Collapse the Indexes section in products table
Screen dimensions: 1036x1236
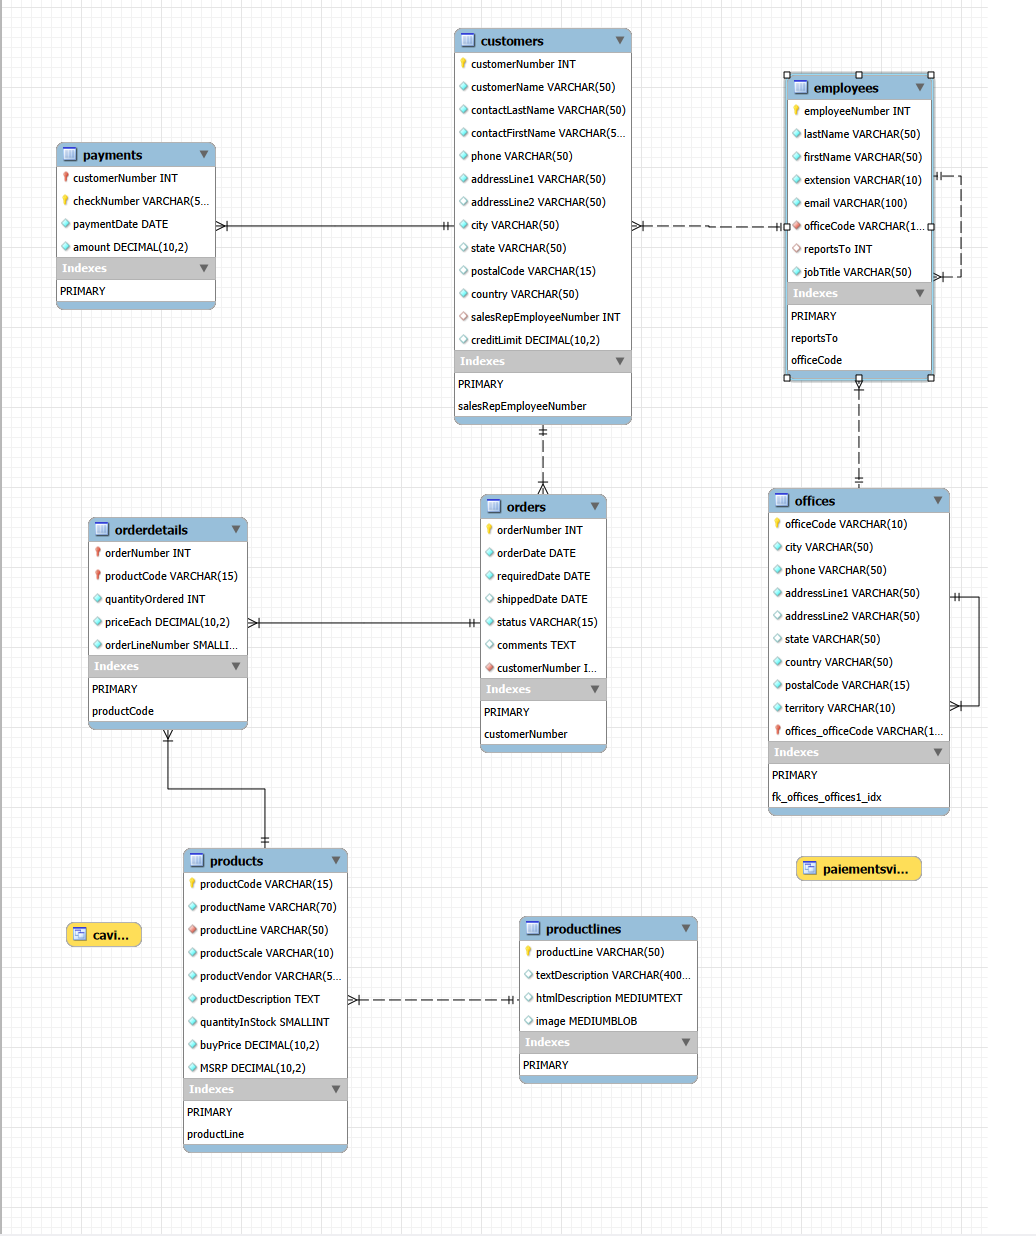336,1089
